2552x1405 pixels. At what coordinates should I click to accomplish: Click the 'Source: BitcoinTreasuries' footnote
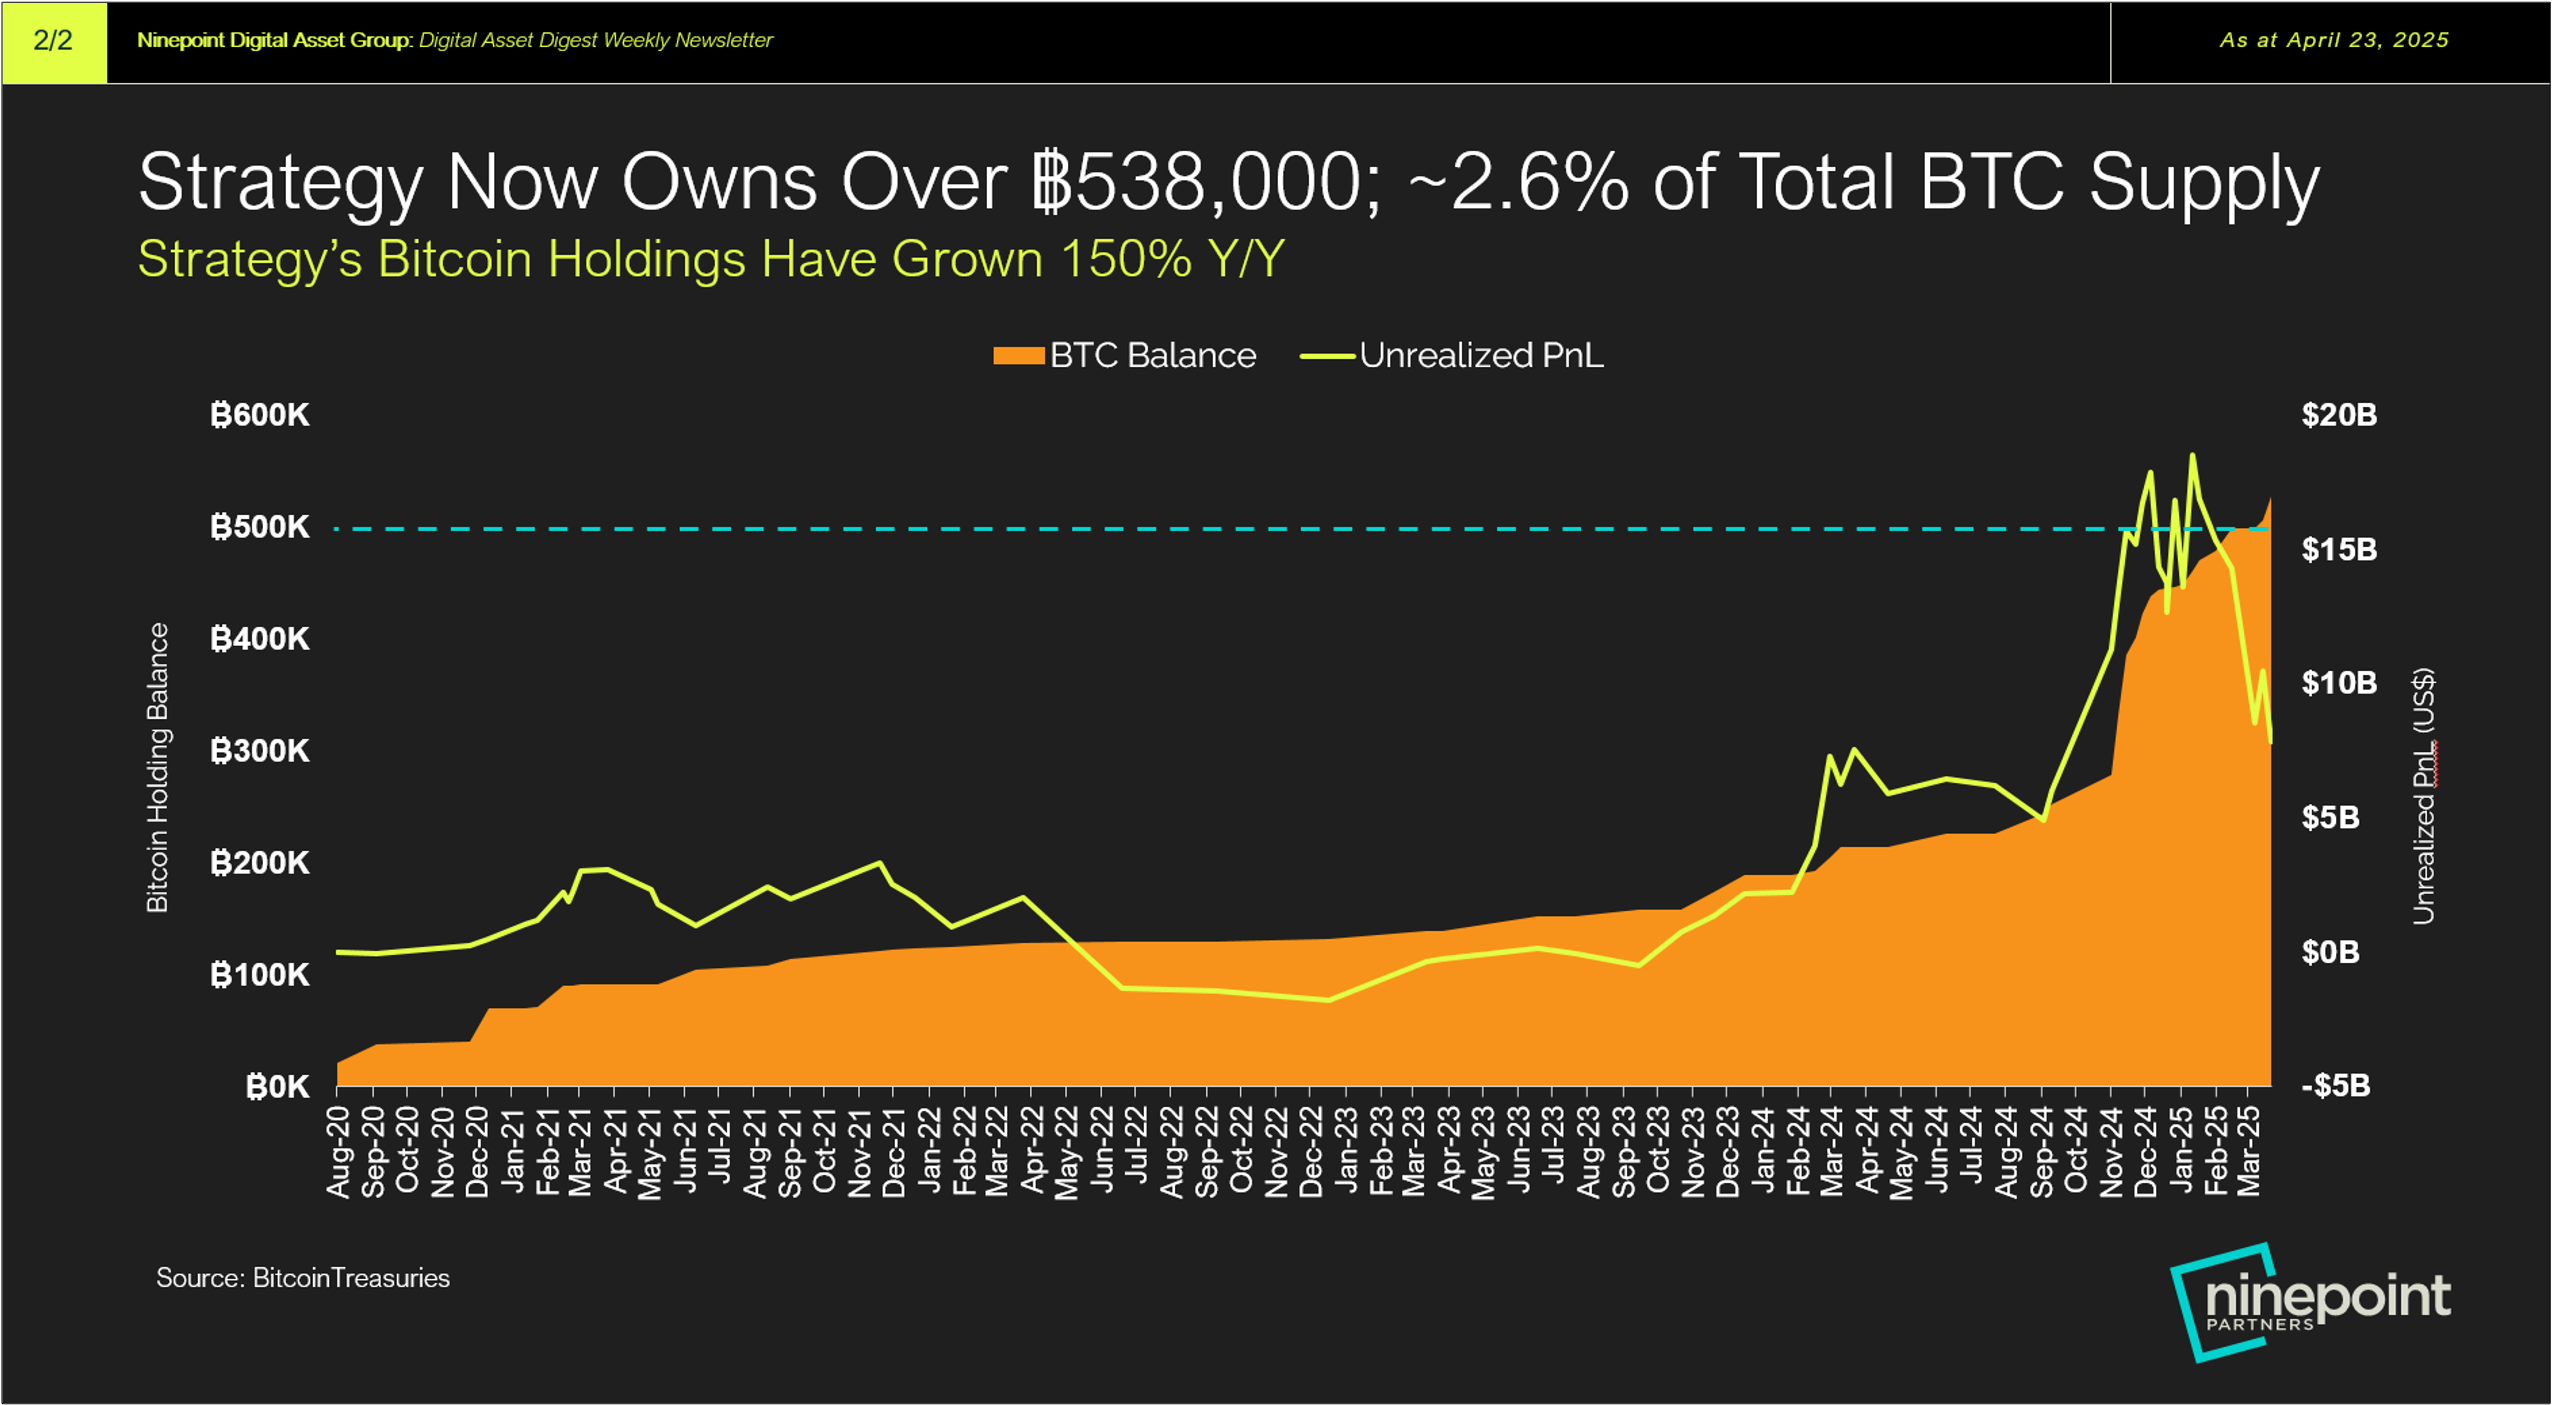pyautogui.click(x=303, y=1278)
